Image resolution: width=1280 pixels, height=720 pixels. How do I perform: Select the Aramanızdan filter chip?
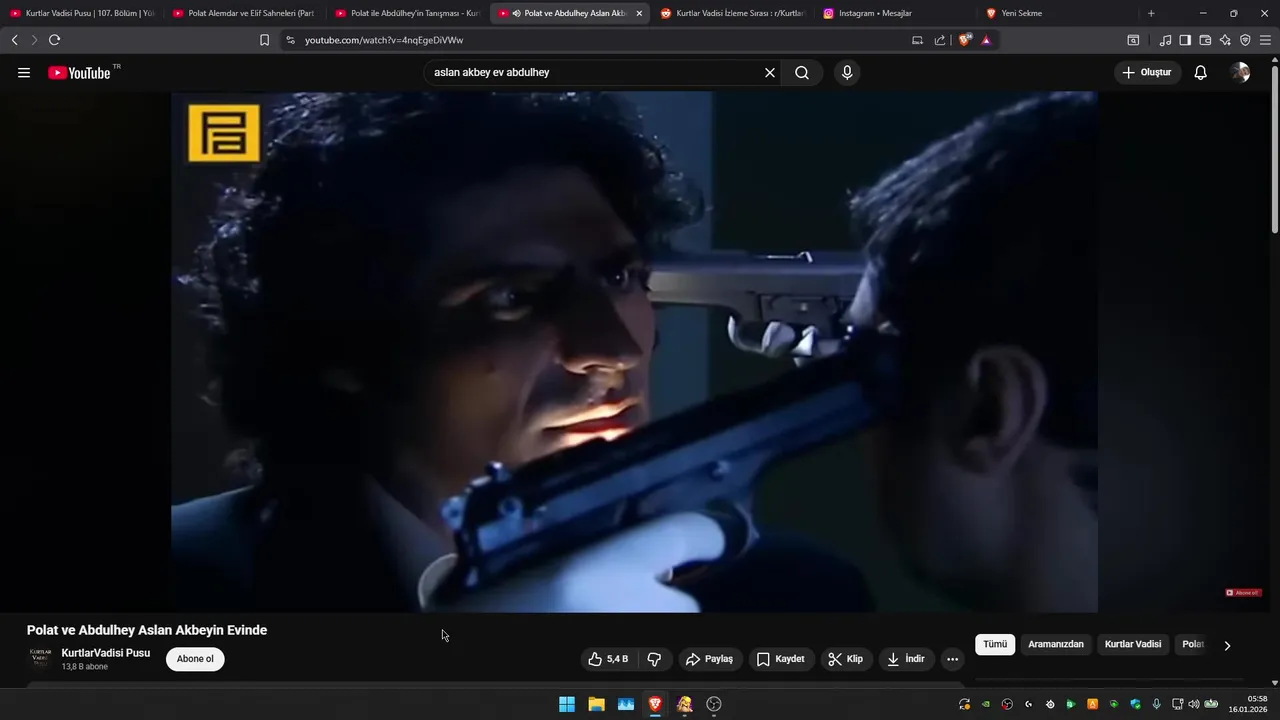(1056, 645)
